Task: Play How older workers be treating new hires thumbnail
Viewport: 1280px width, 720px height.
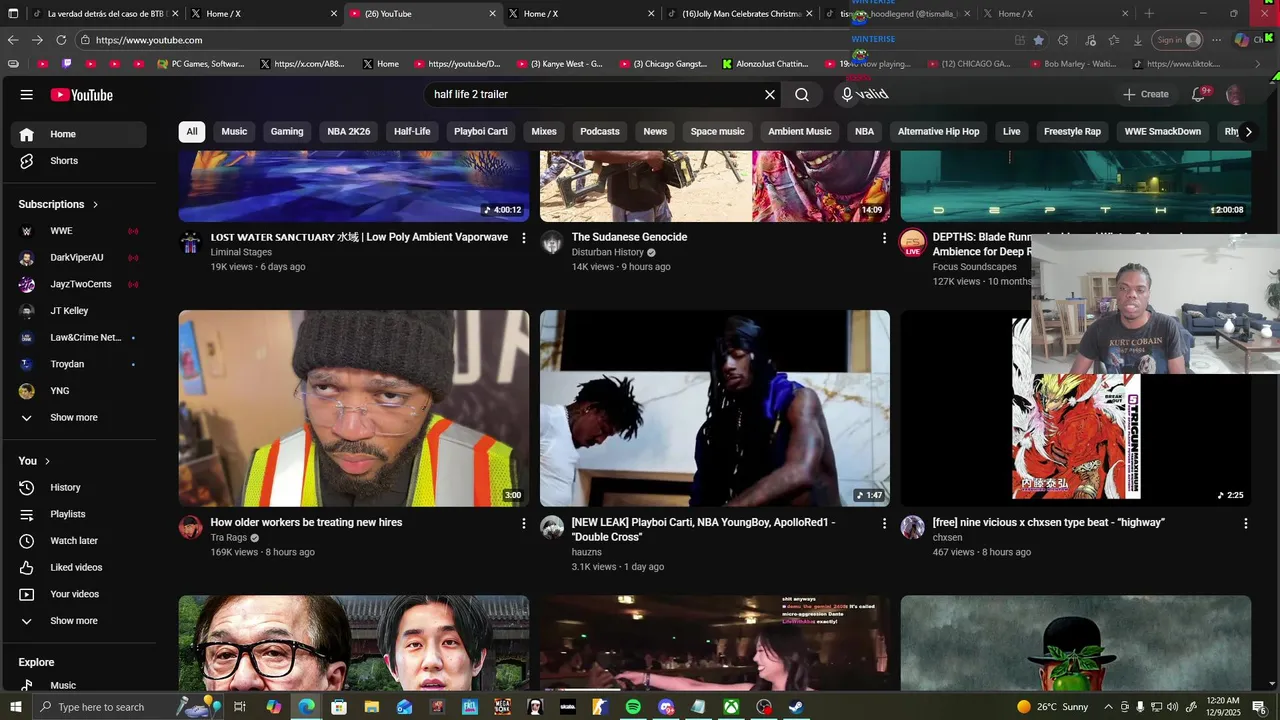Action: coord(354,408)
